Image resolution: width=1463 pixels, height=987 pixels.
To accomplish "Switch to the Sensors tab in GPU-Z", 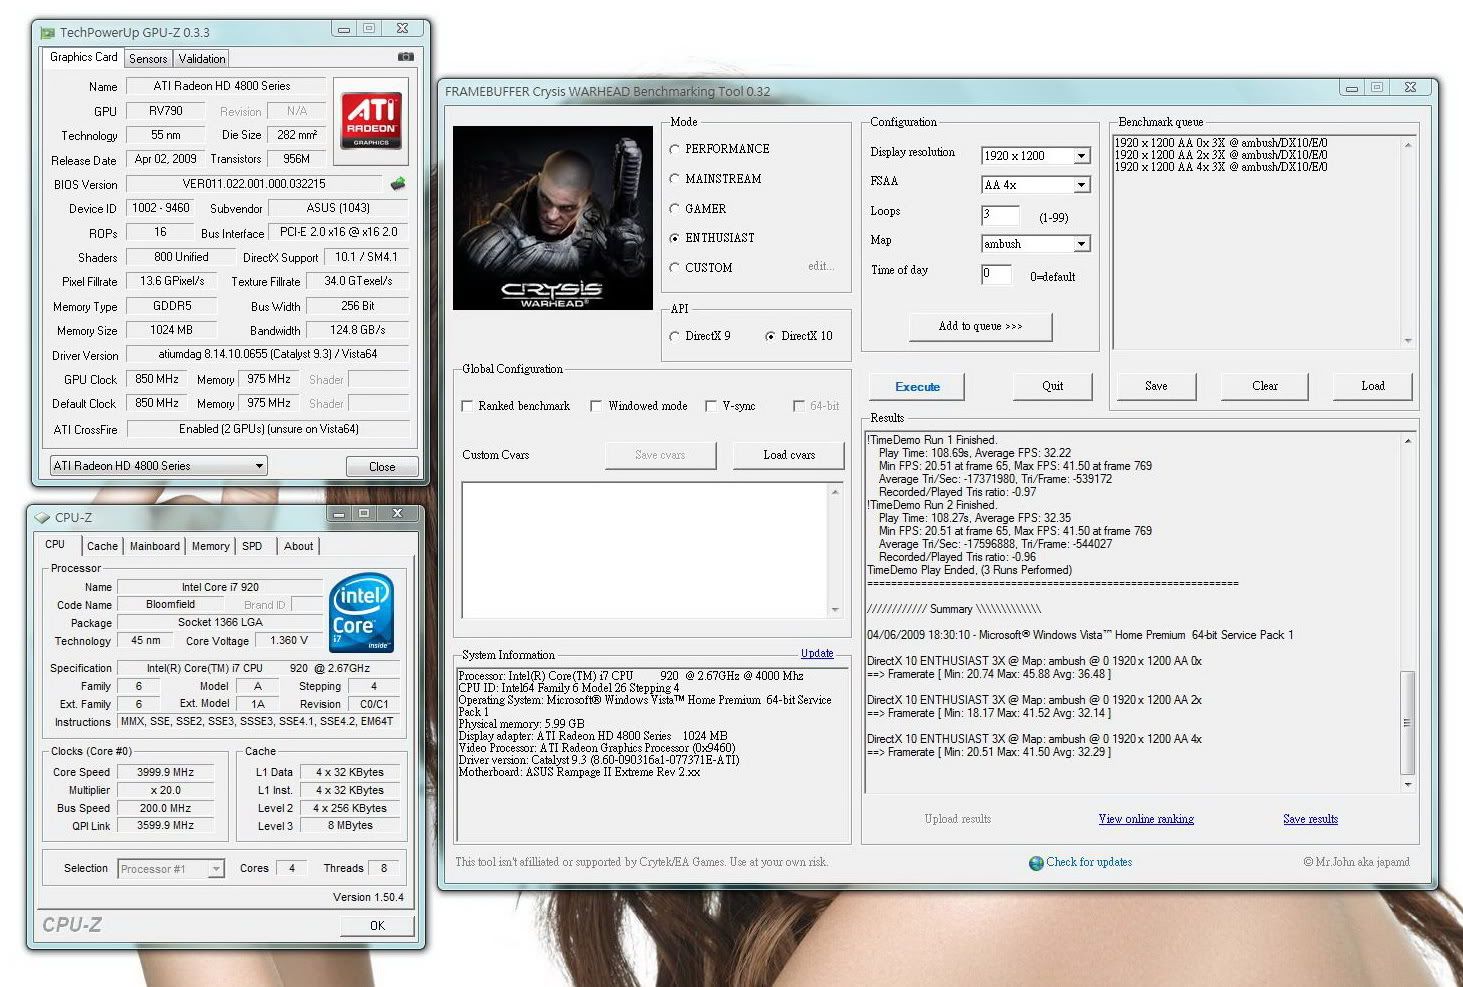I will click(148, 59).
